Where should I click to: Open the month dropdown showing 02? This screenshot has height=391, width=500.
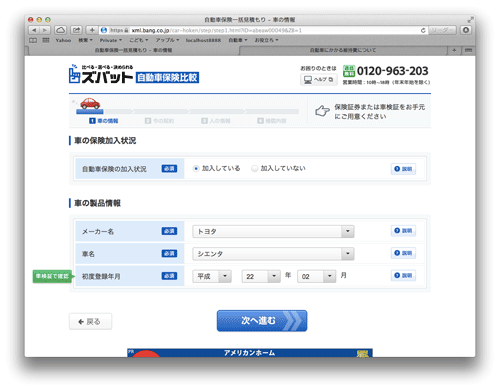pos(316,276)
